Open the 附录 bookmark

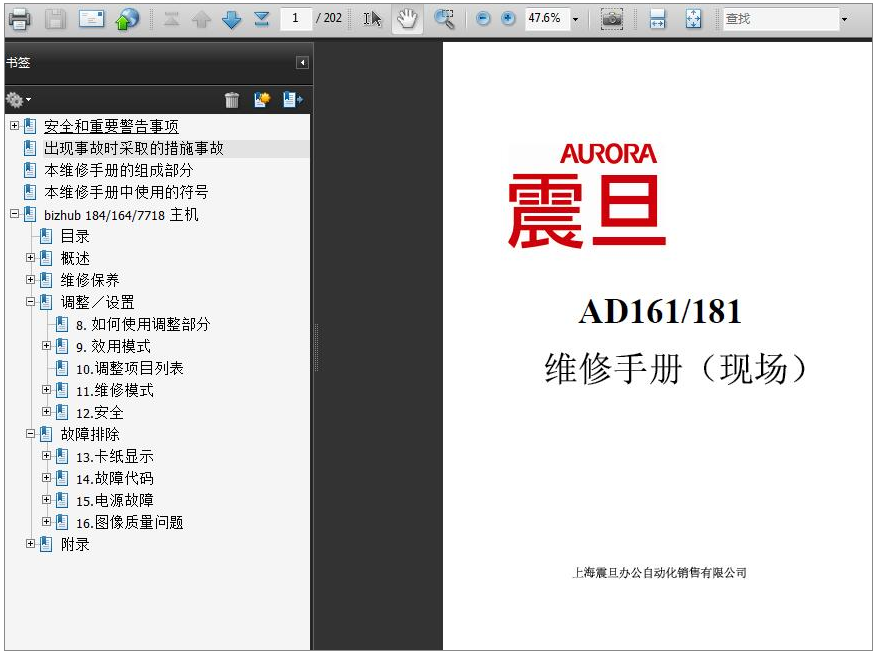(75, 544)
